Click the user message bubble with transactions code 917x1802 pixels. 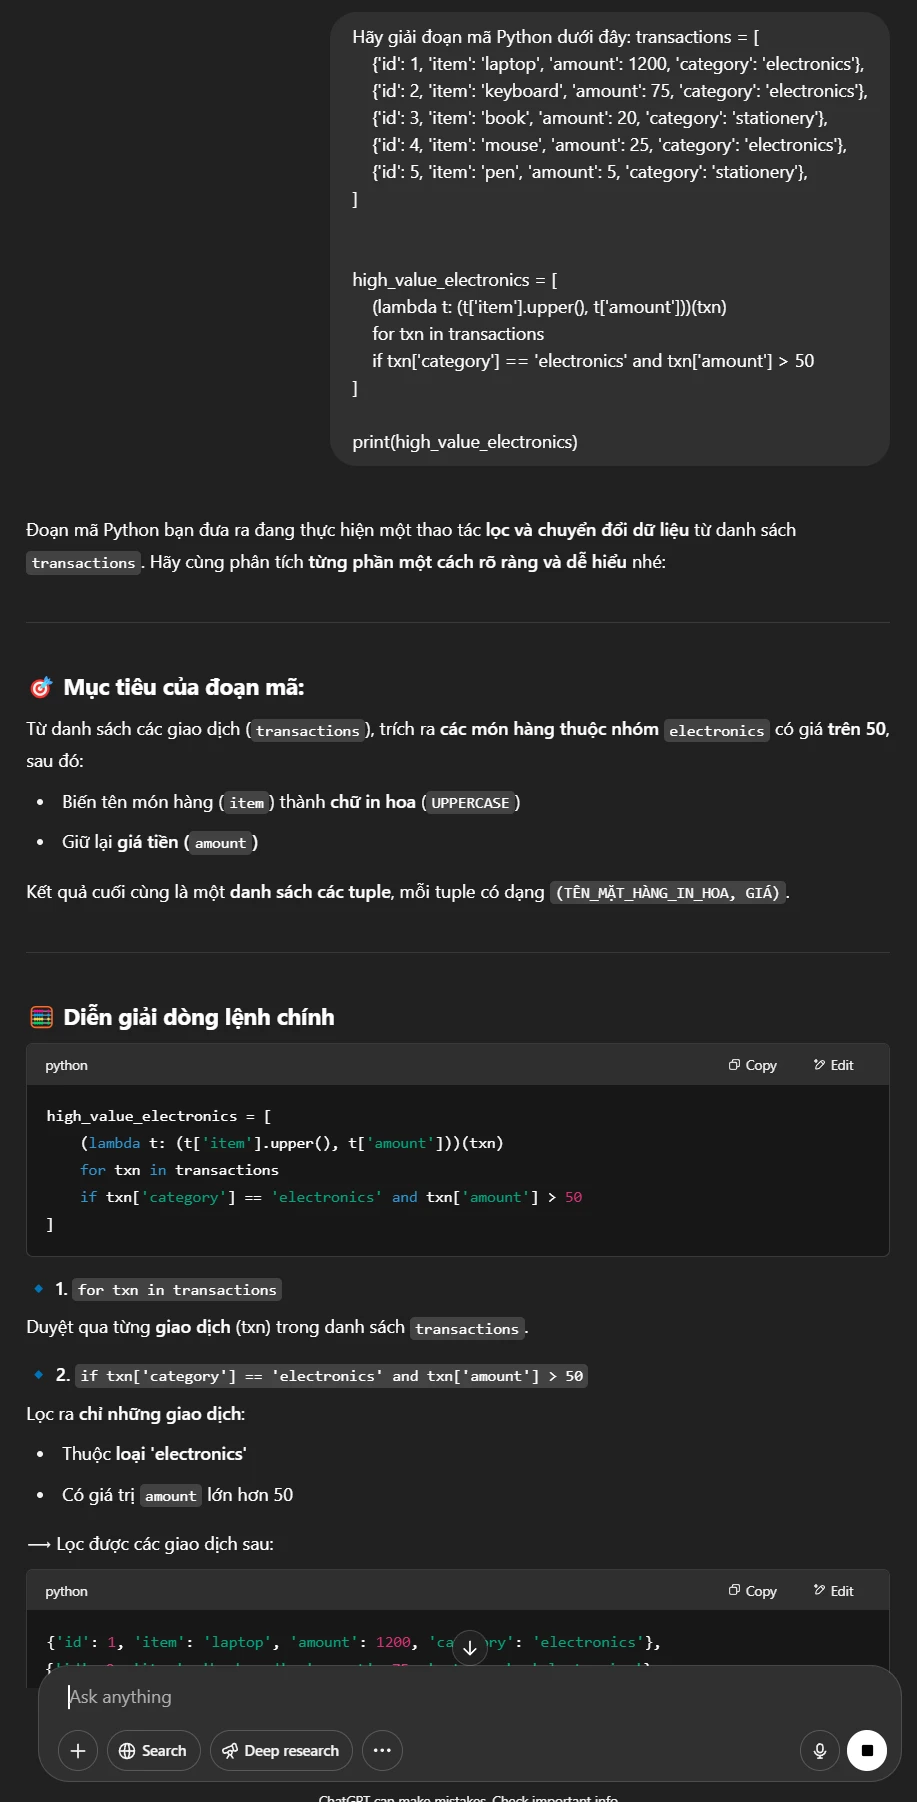click(x=610, y=239)
